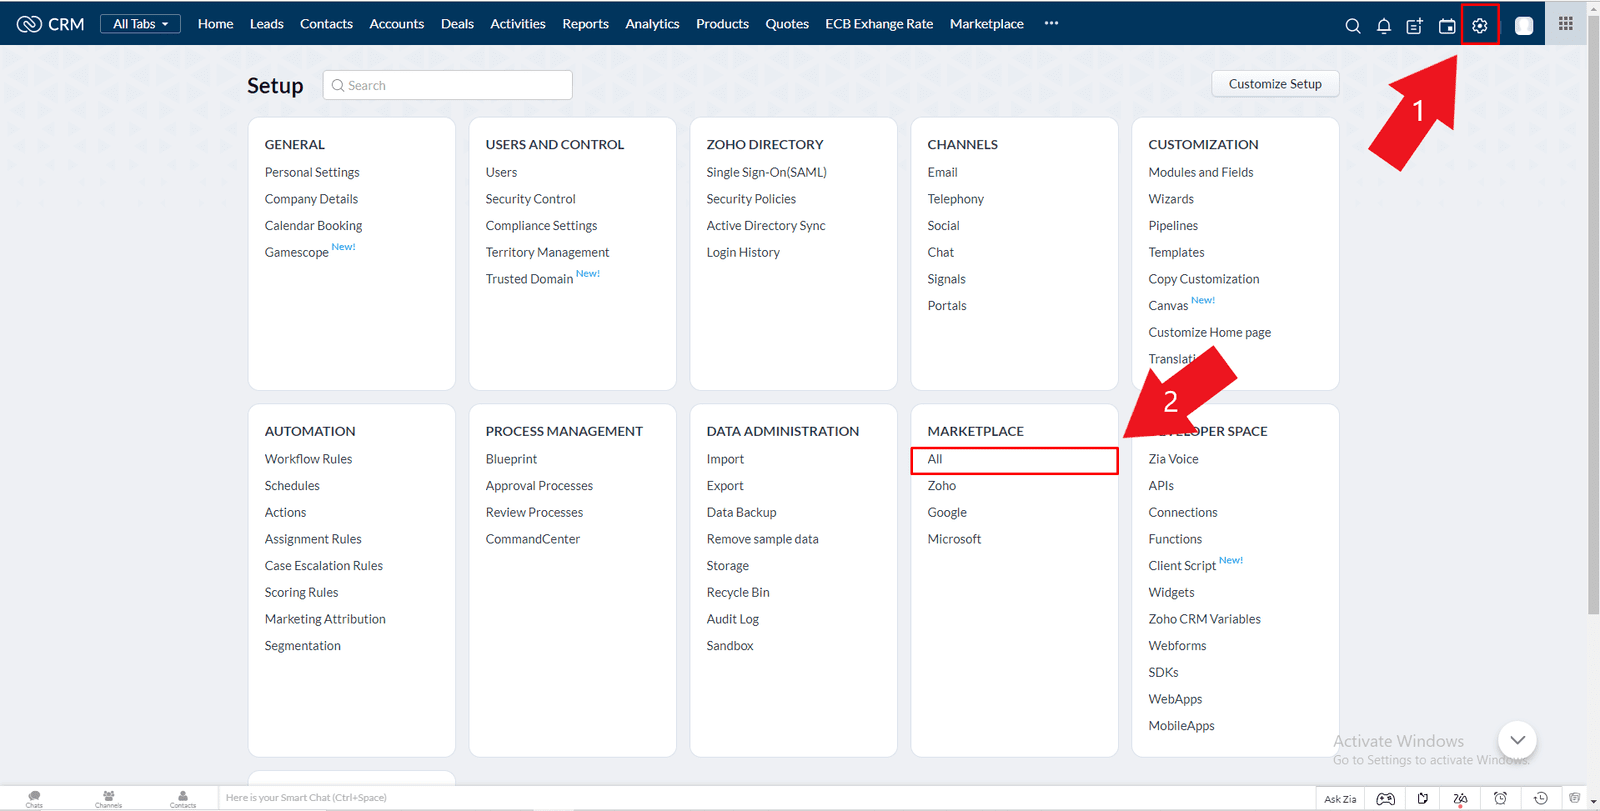
Task: Open the notifications bell
Action: (x=1384, y=26)
